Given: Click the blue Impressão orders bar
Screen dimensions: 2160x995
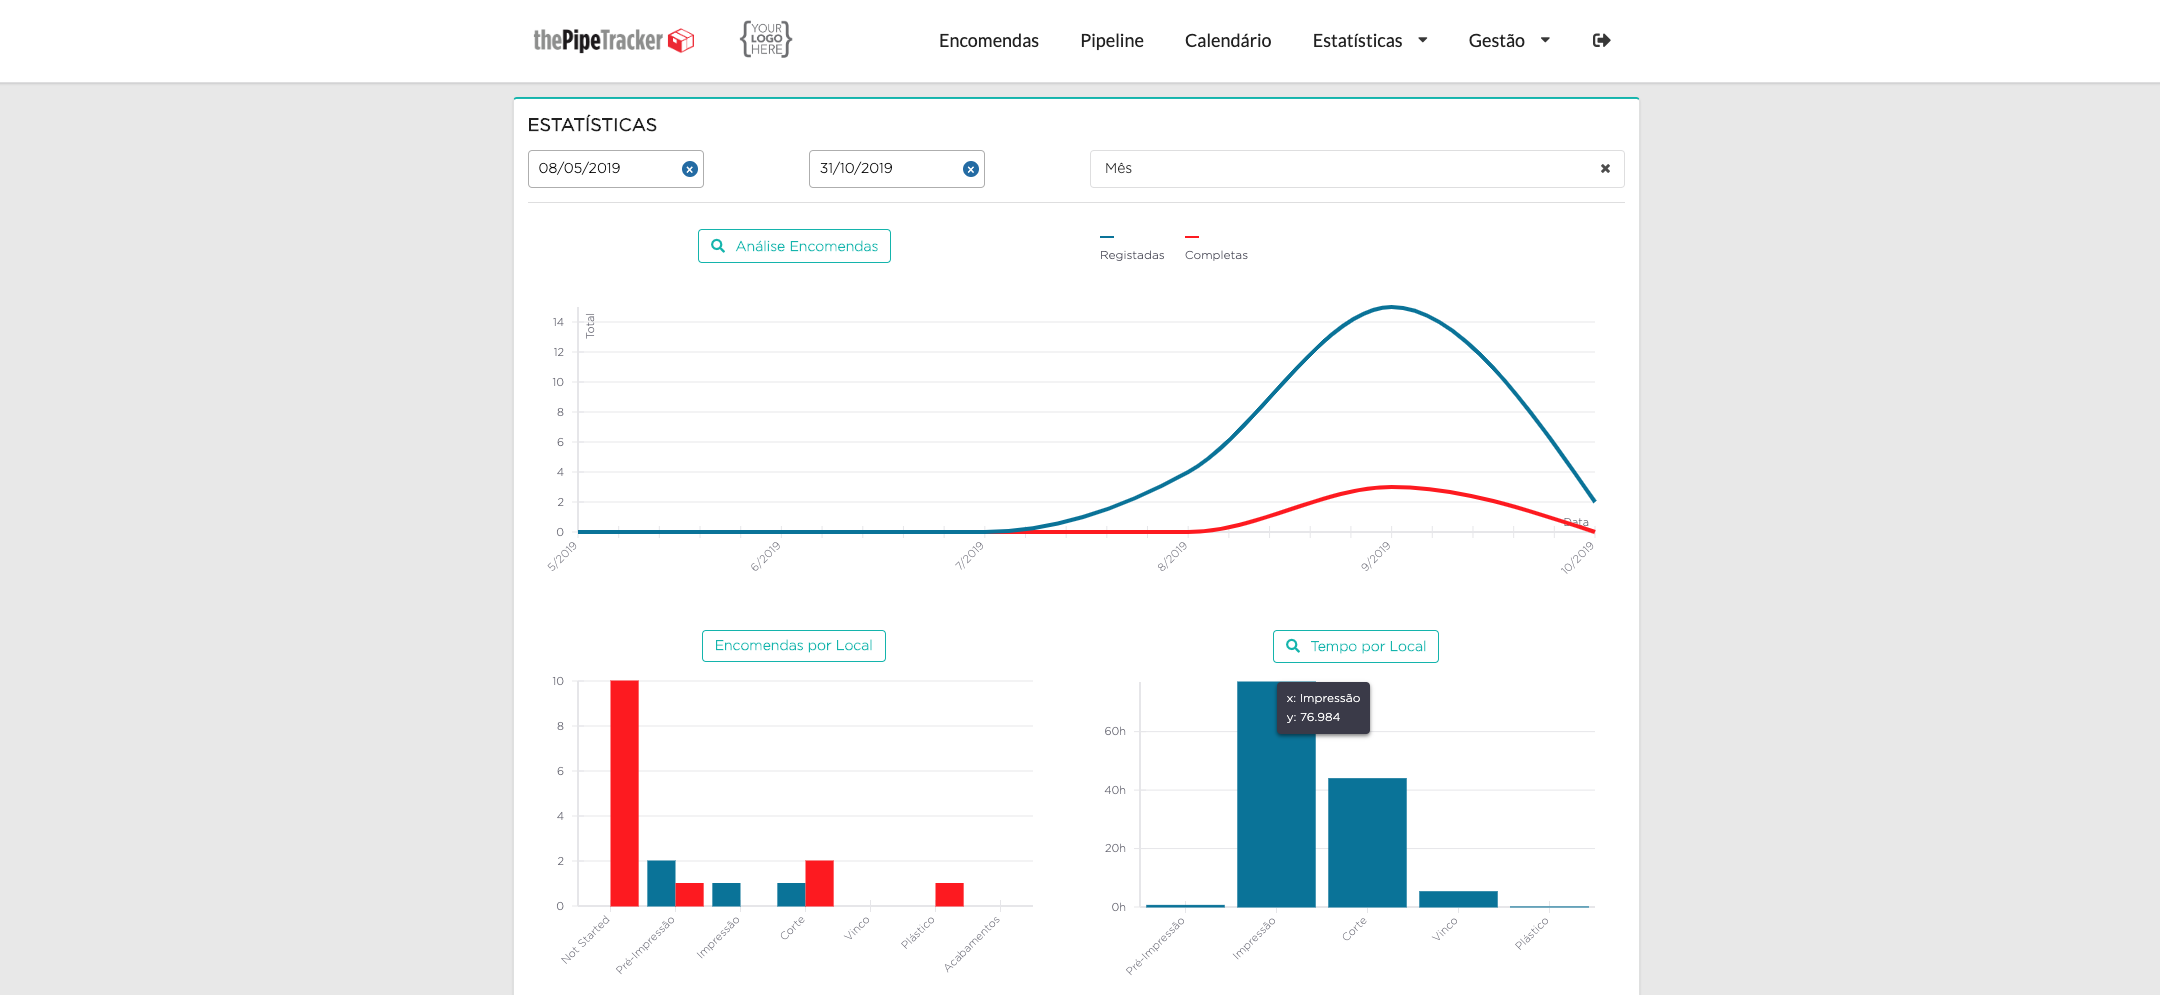Looking at the screenshot, I should click(726, 894).
